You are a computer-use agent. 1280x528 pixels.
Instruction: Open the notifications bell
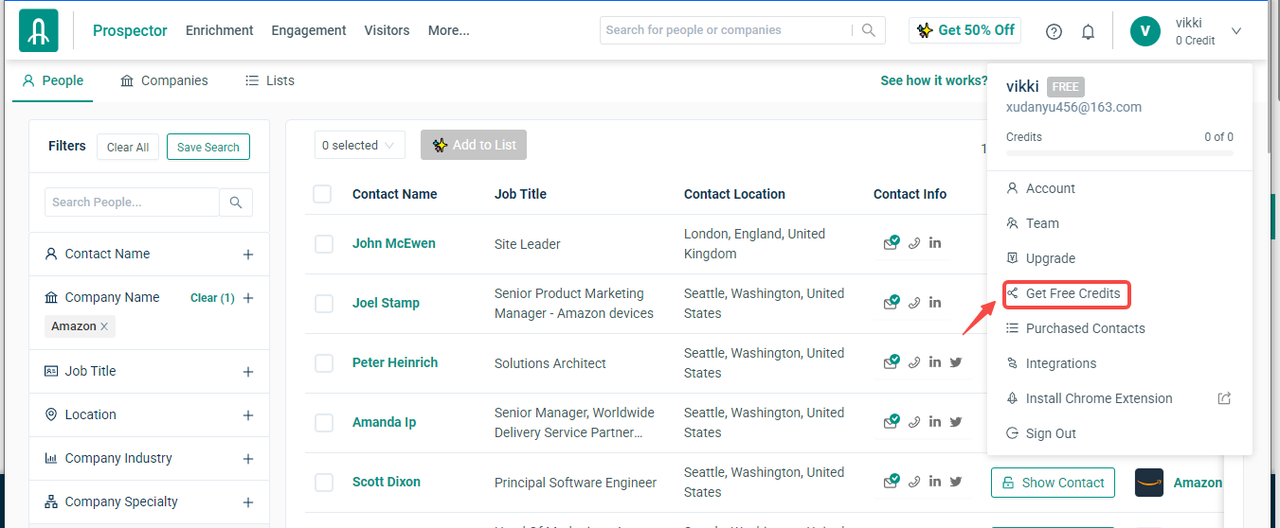1088,31
